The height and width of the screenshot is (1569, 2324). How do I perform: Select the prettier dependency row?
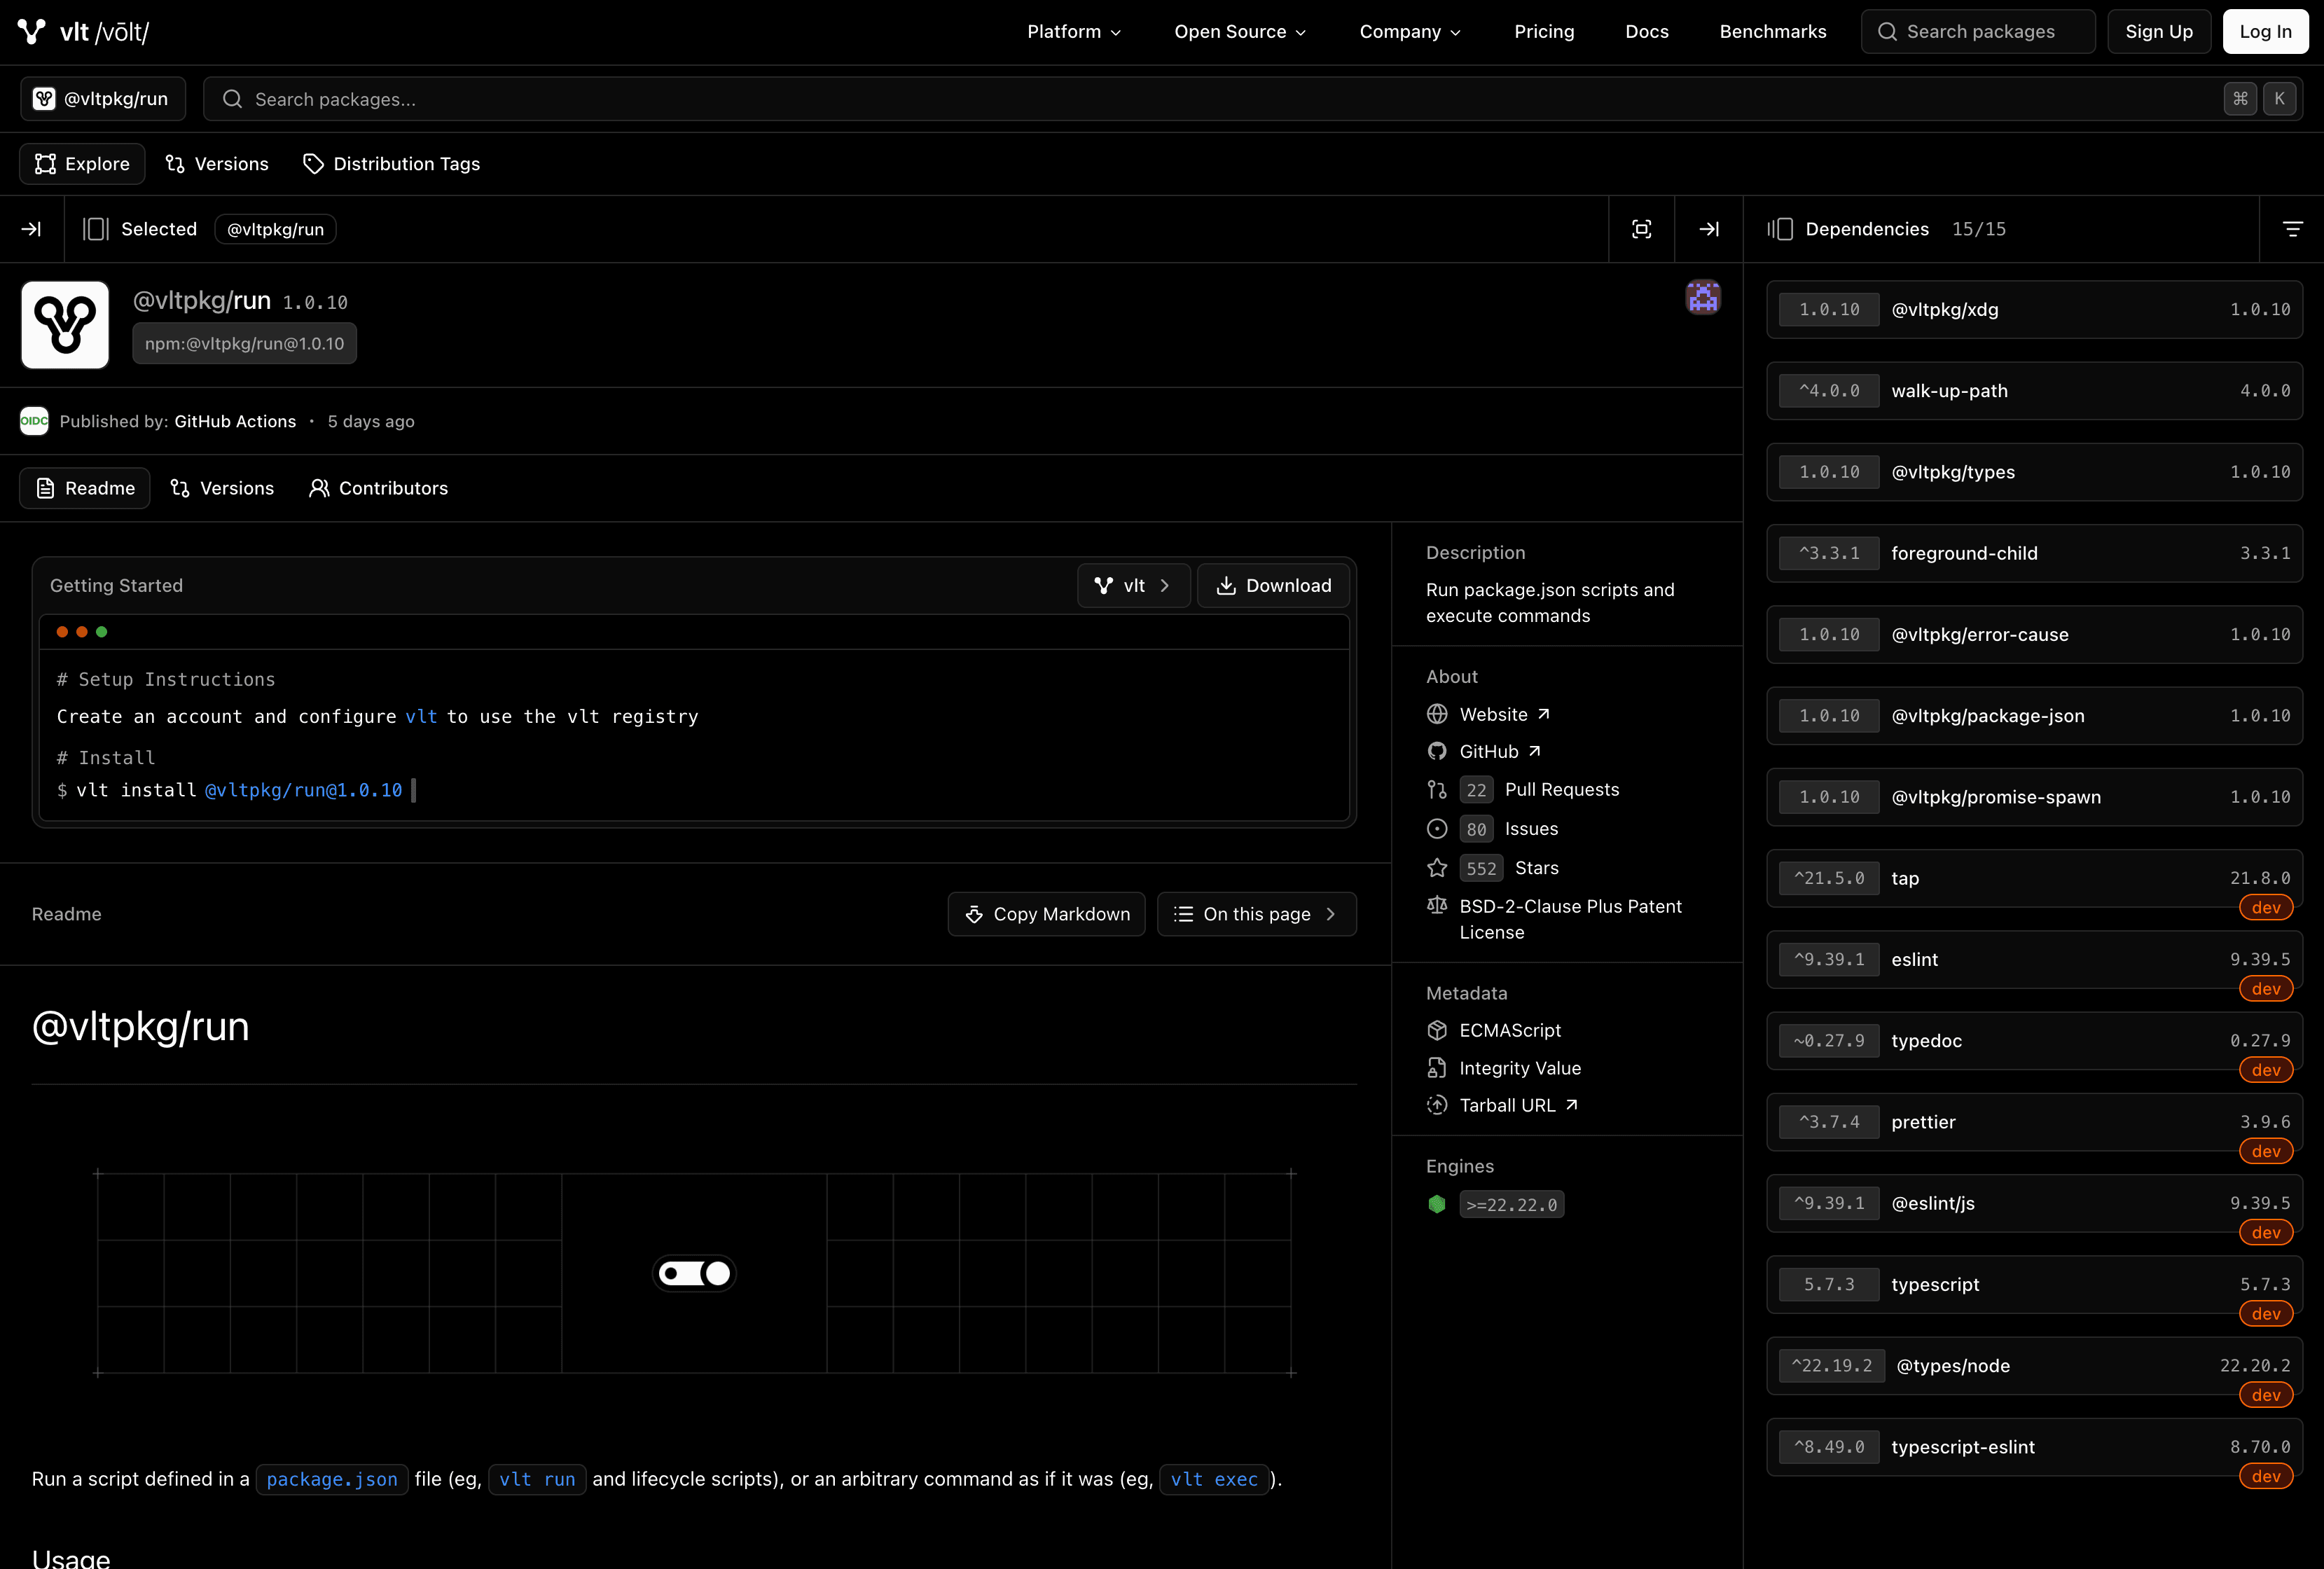[x=2034, y=1122]
